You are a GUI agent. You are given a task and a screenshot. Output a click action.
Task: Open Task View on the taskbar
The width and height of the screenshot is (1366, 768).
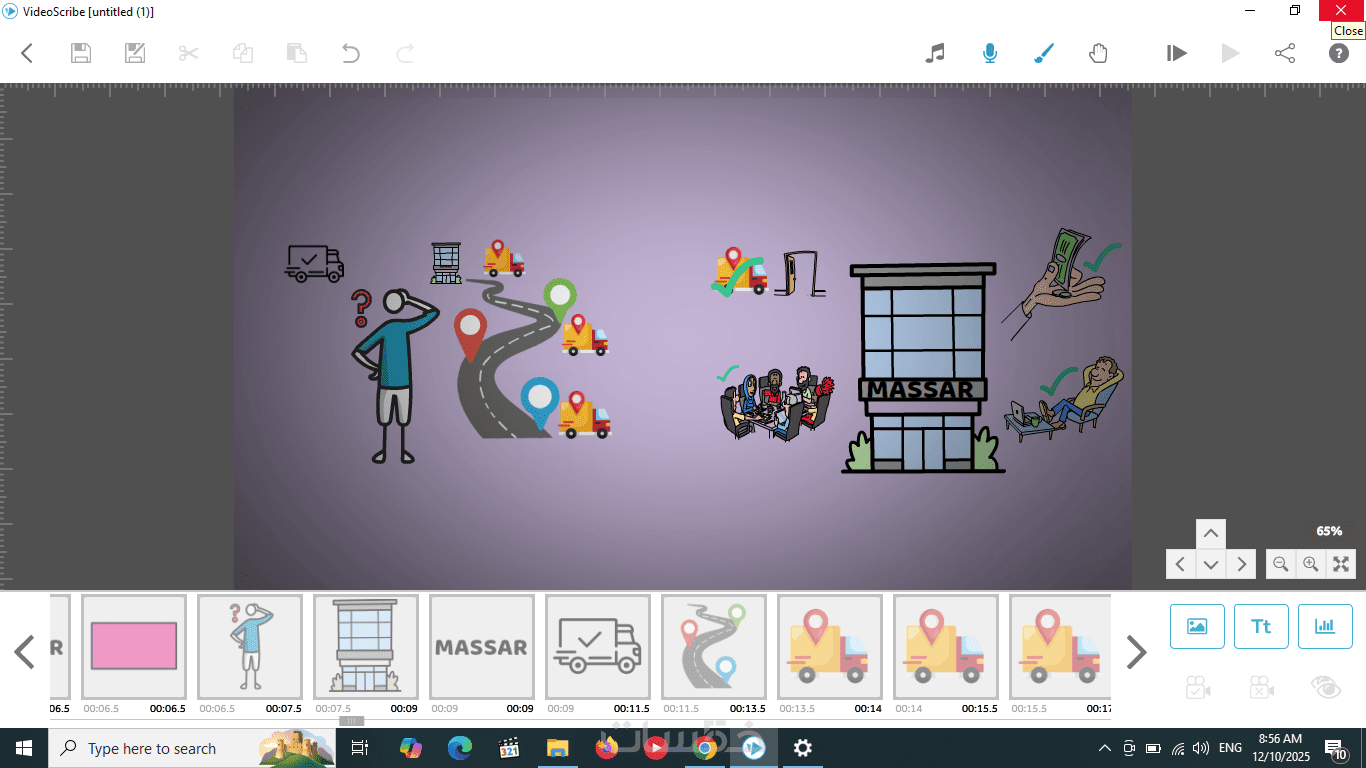click(360, 748)
